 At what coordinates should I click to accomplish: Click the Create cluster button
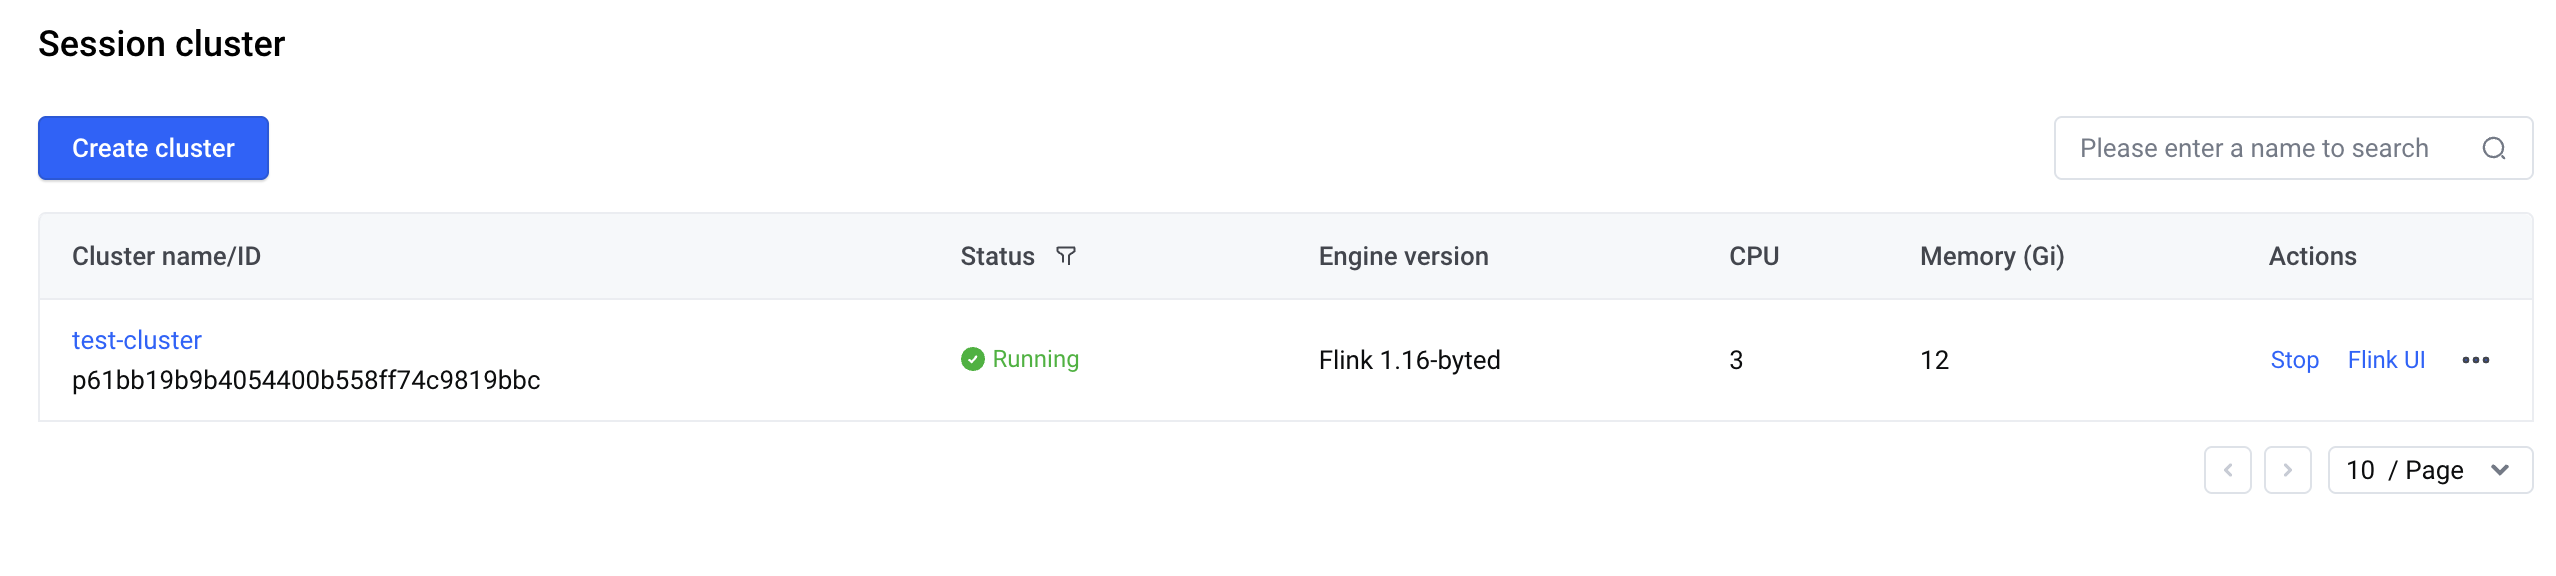[x=153, y=148]
